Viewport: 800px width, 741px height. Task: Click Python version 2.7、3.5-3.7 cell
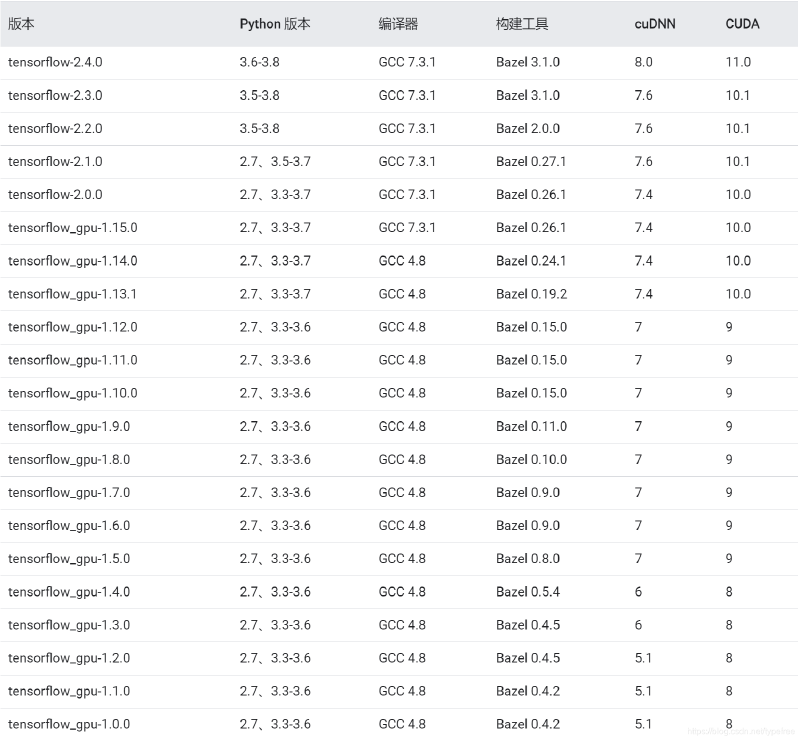click(x=275, y=162)
